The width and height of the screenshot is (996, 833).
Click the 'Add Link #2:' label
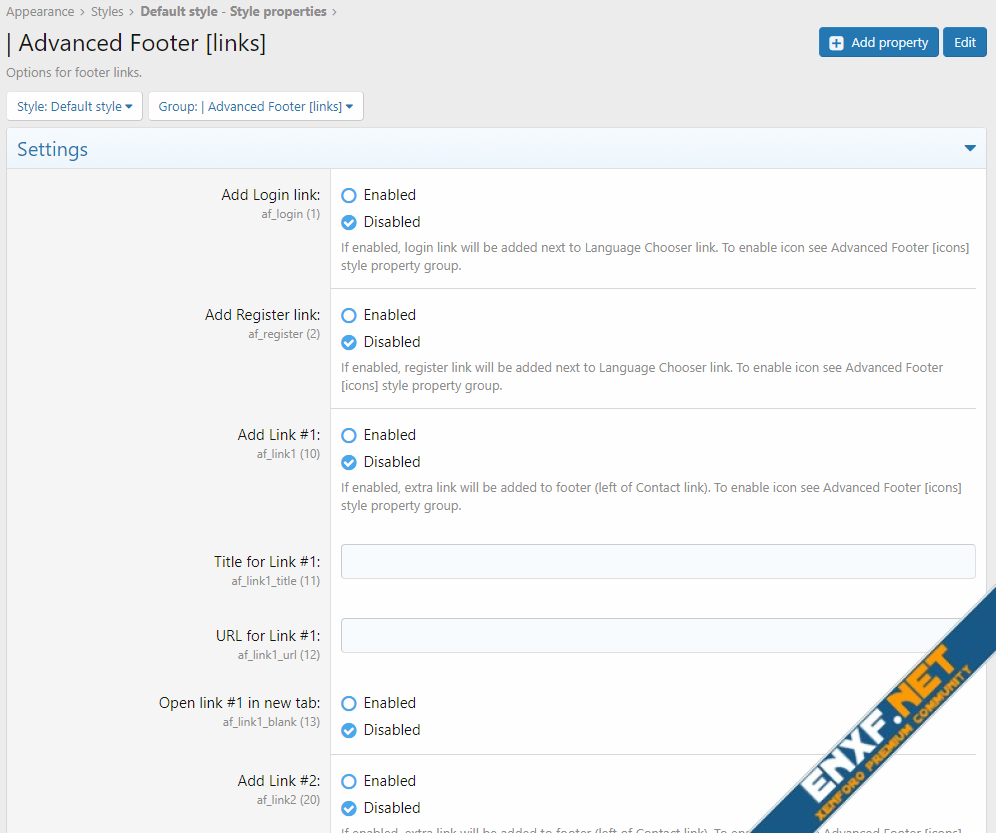(279, 781)
